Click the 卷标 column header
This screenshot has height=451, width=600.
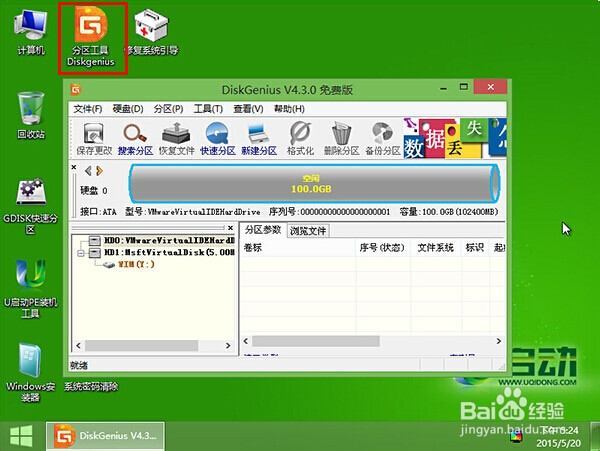[298, 248]
